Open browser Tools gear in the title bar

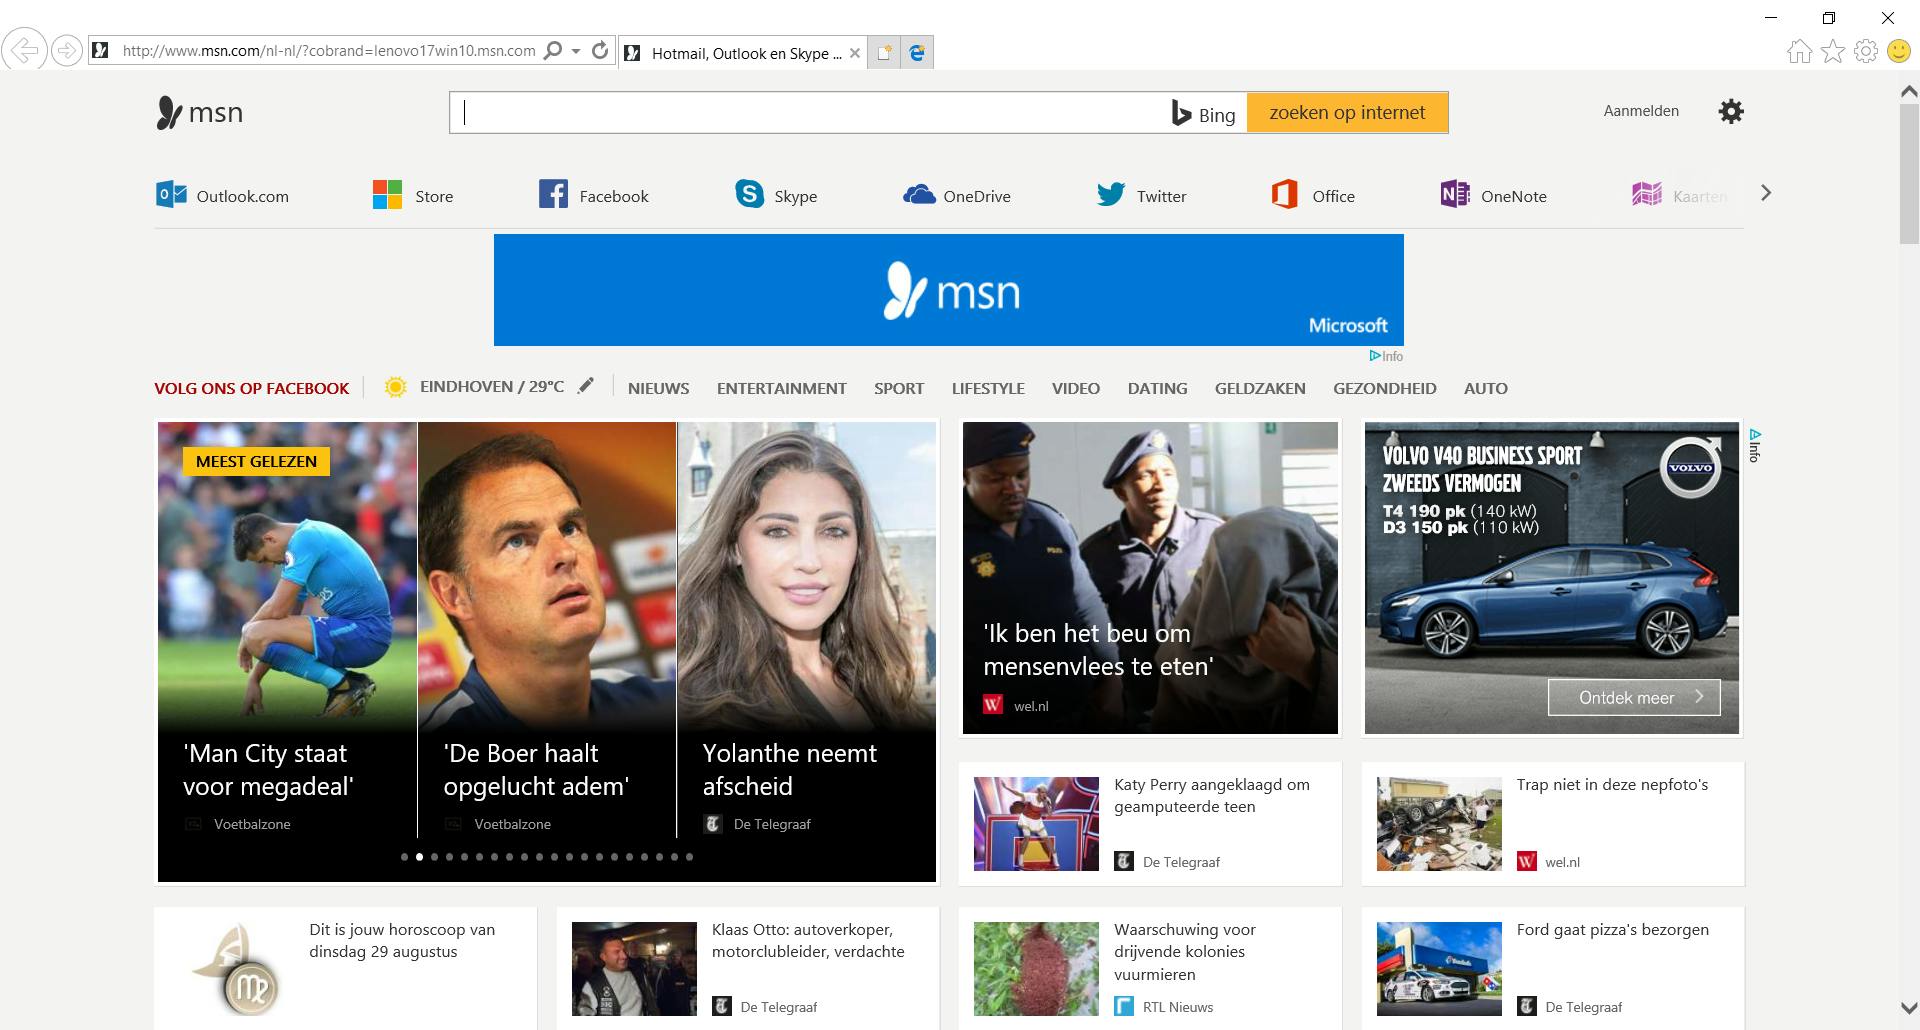1866,51
